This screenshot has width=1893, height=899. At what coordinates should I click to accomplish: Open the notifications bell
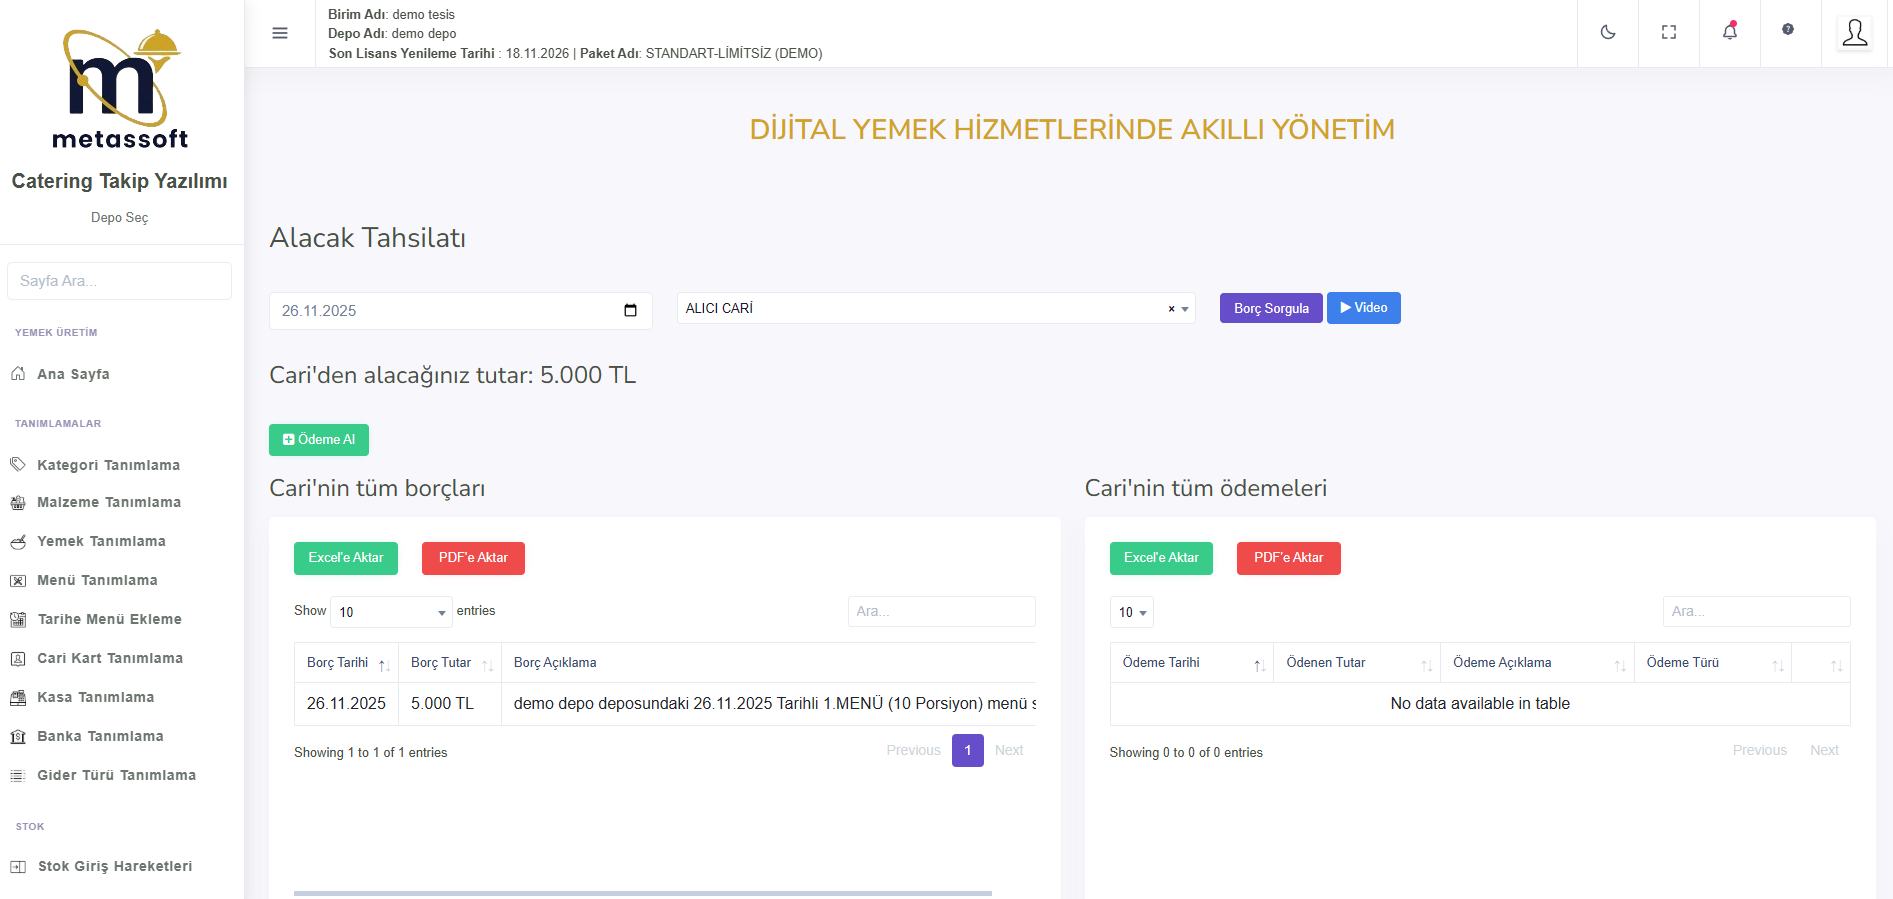click(x=1730, y=32)
